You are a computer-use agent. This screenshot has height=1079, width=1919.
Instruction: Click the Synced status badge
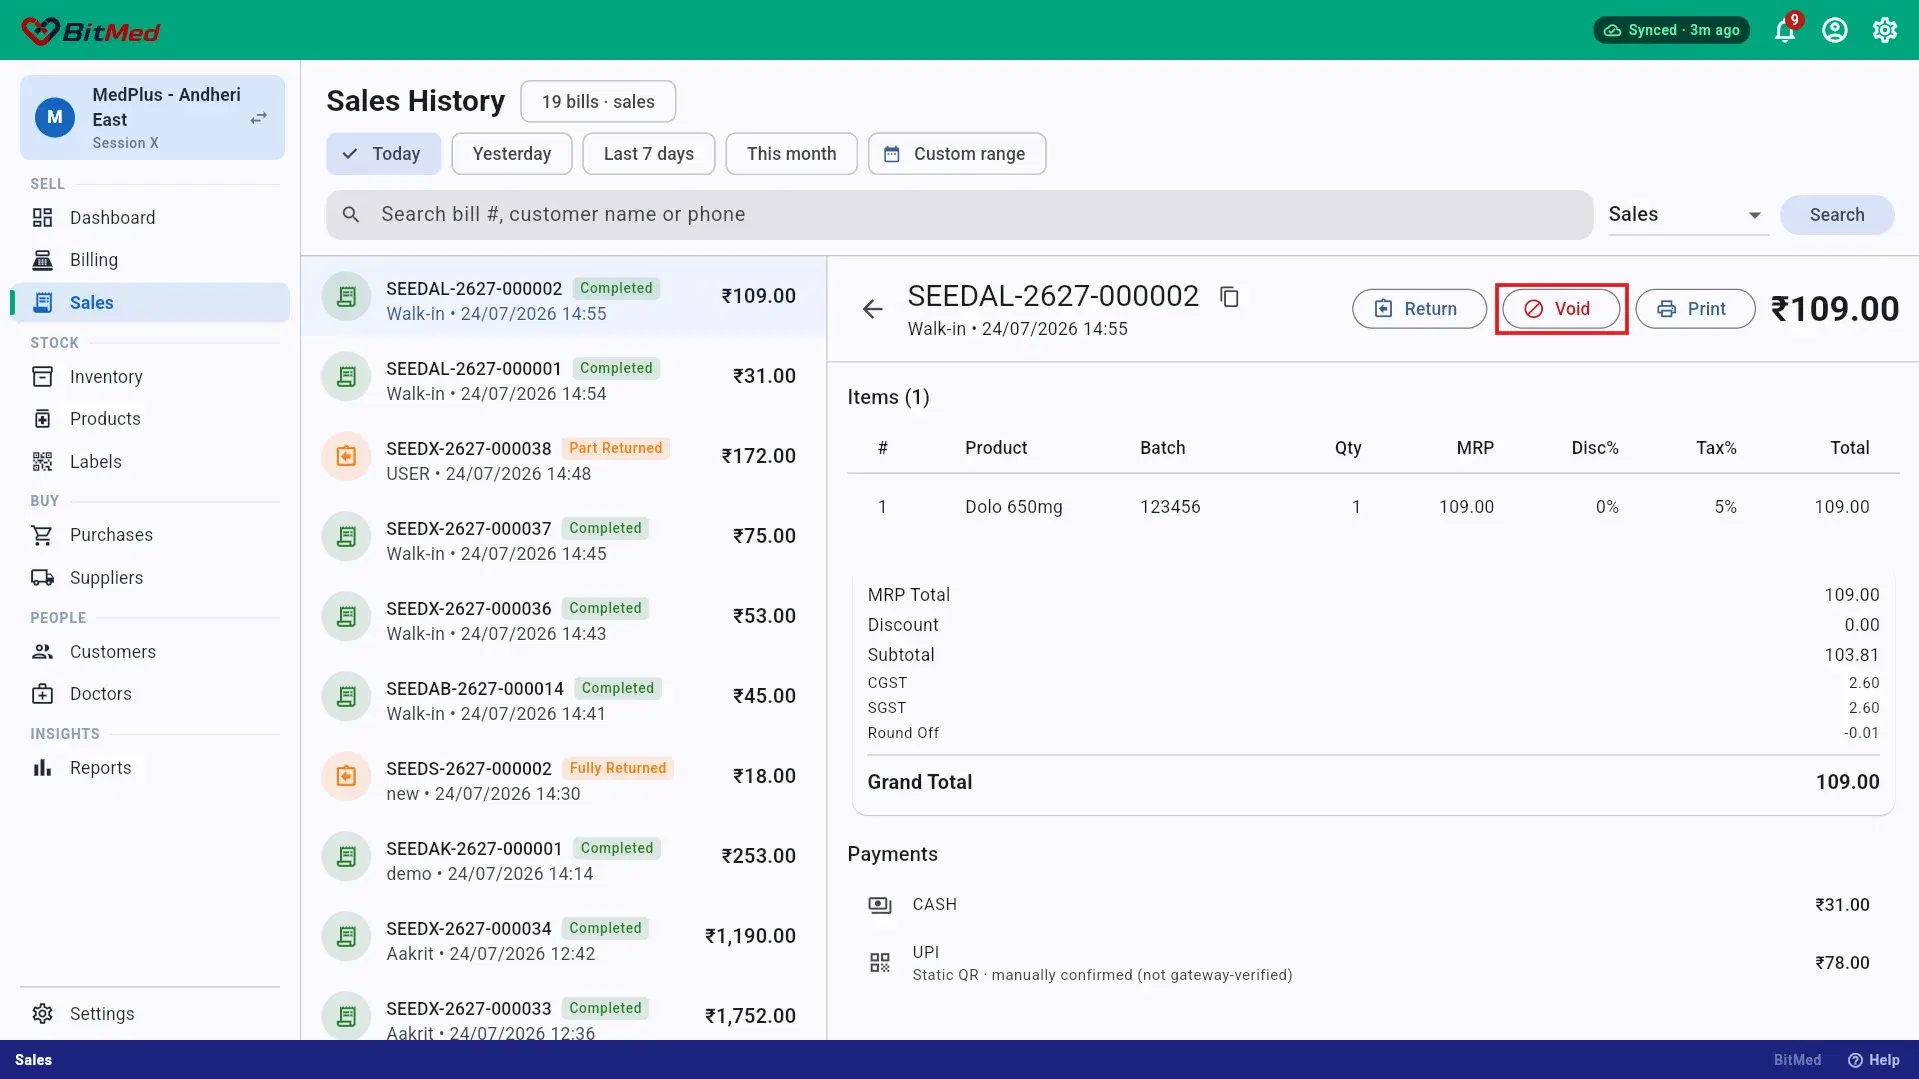tap(1671, 30)
